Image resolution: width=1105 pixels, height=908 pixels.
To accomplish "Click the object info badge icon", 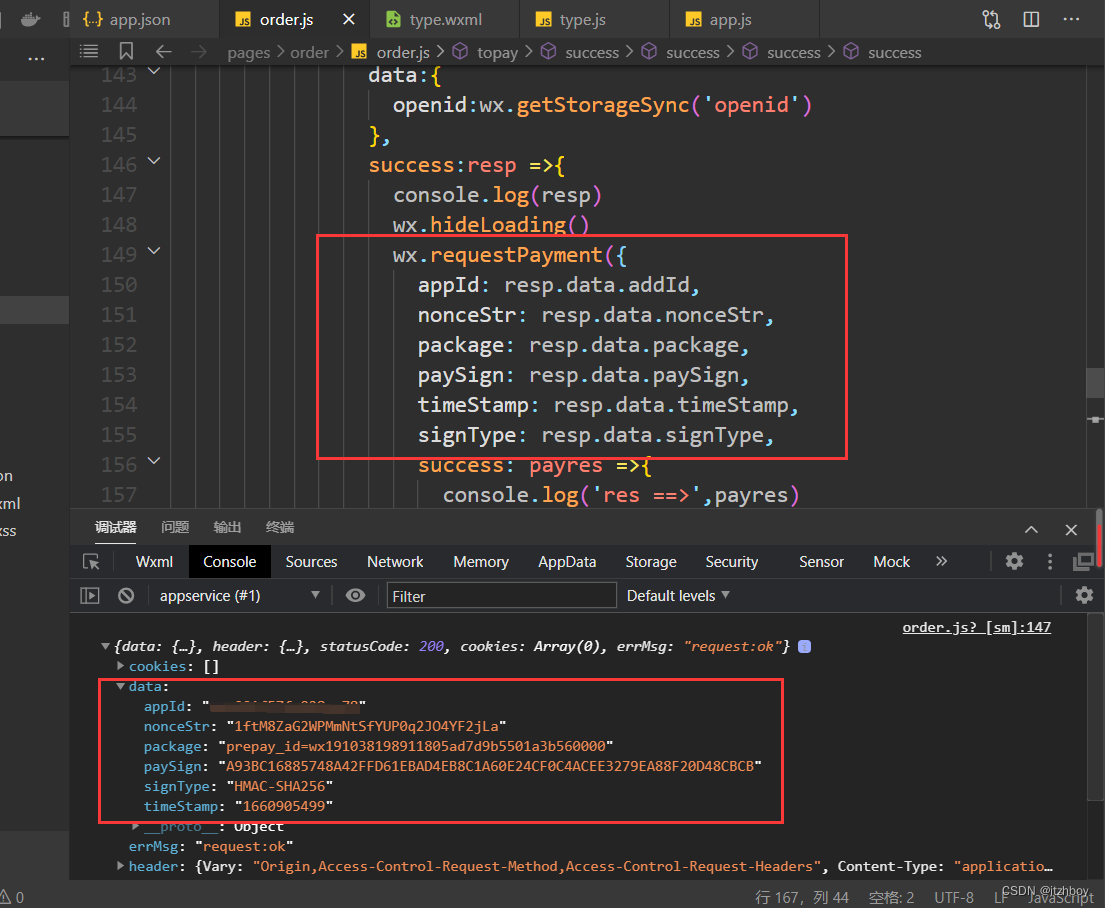I will tap(804, 646).
